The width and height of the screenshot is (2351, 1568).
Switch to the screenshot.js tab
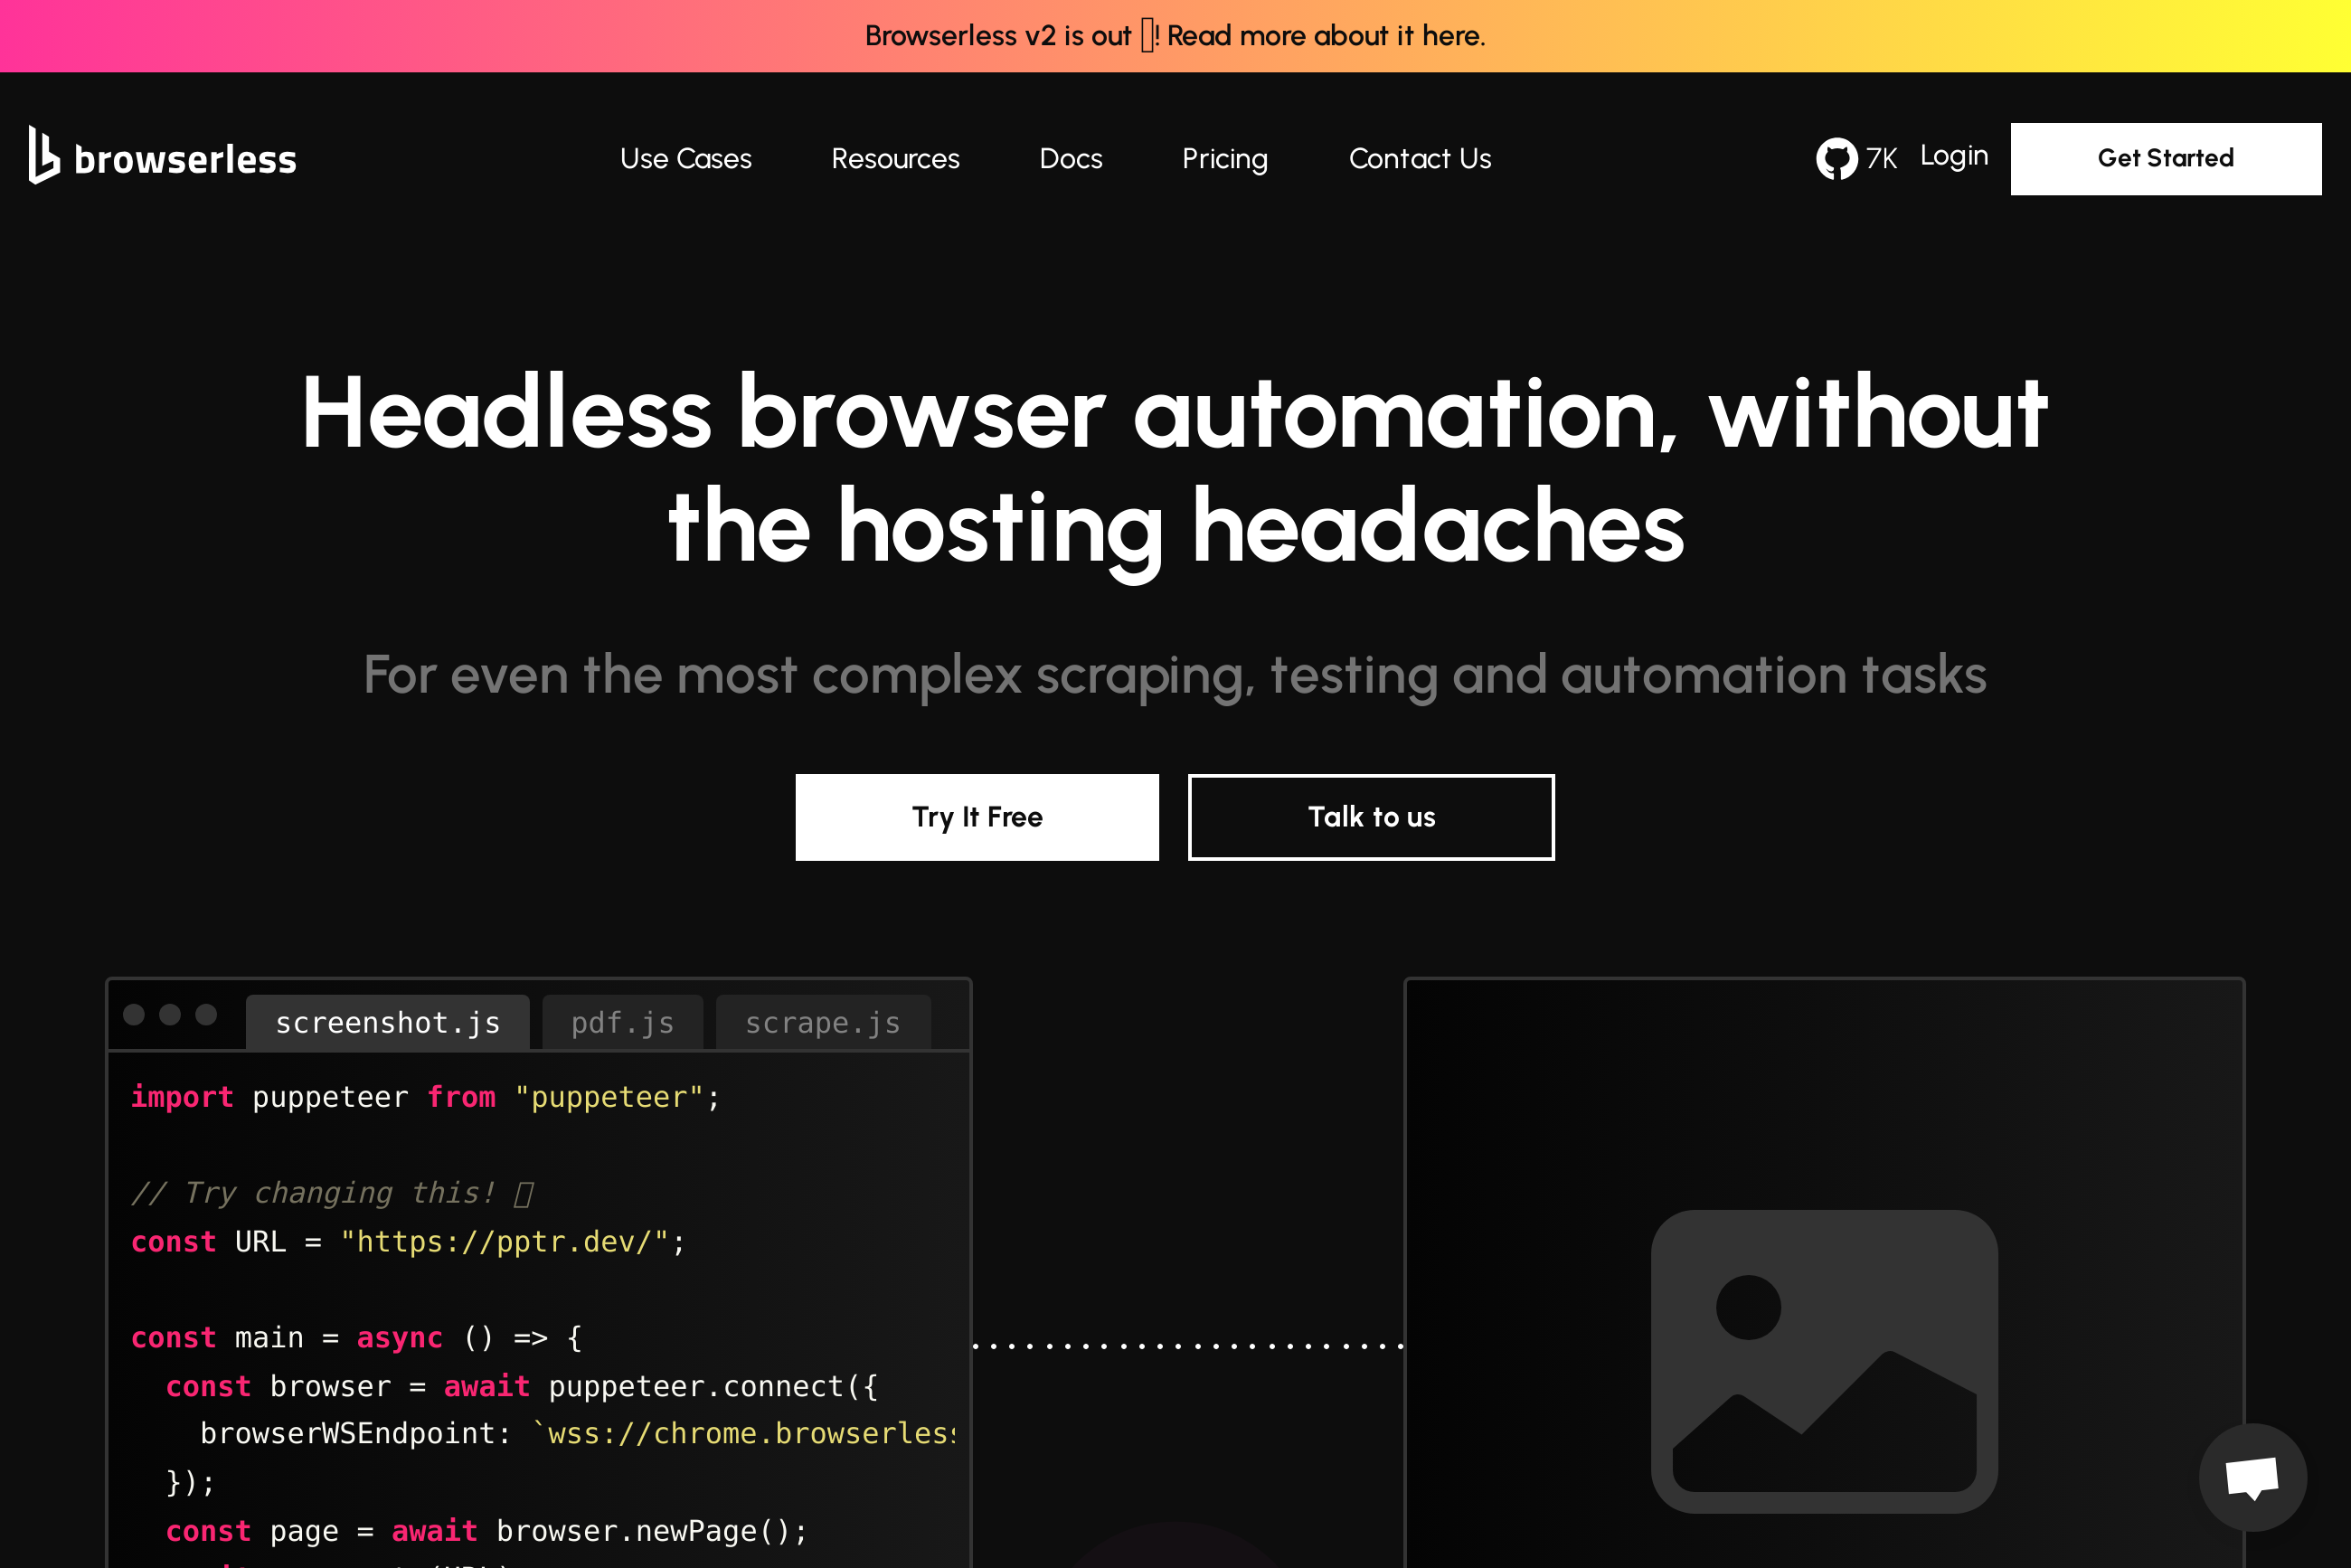387,1023
